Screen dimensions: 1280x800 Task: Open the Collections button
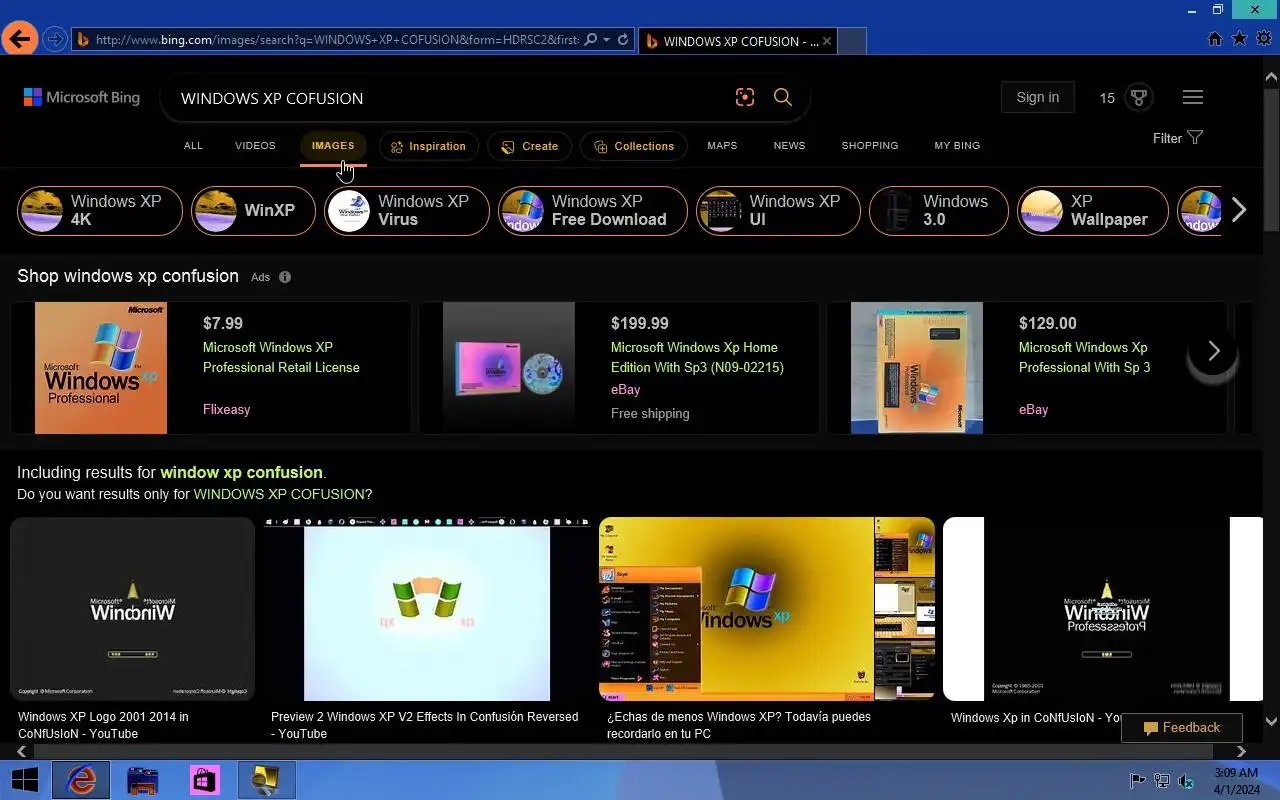pyautogui.click(x=634, y=146)
